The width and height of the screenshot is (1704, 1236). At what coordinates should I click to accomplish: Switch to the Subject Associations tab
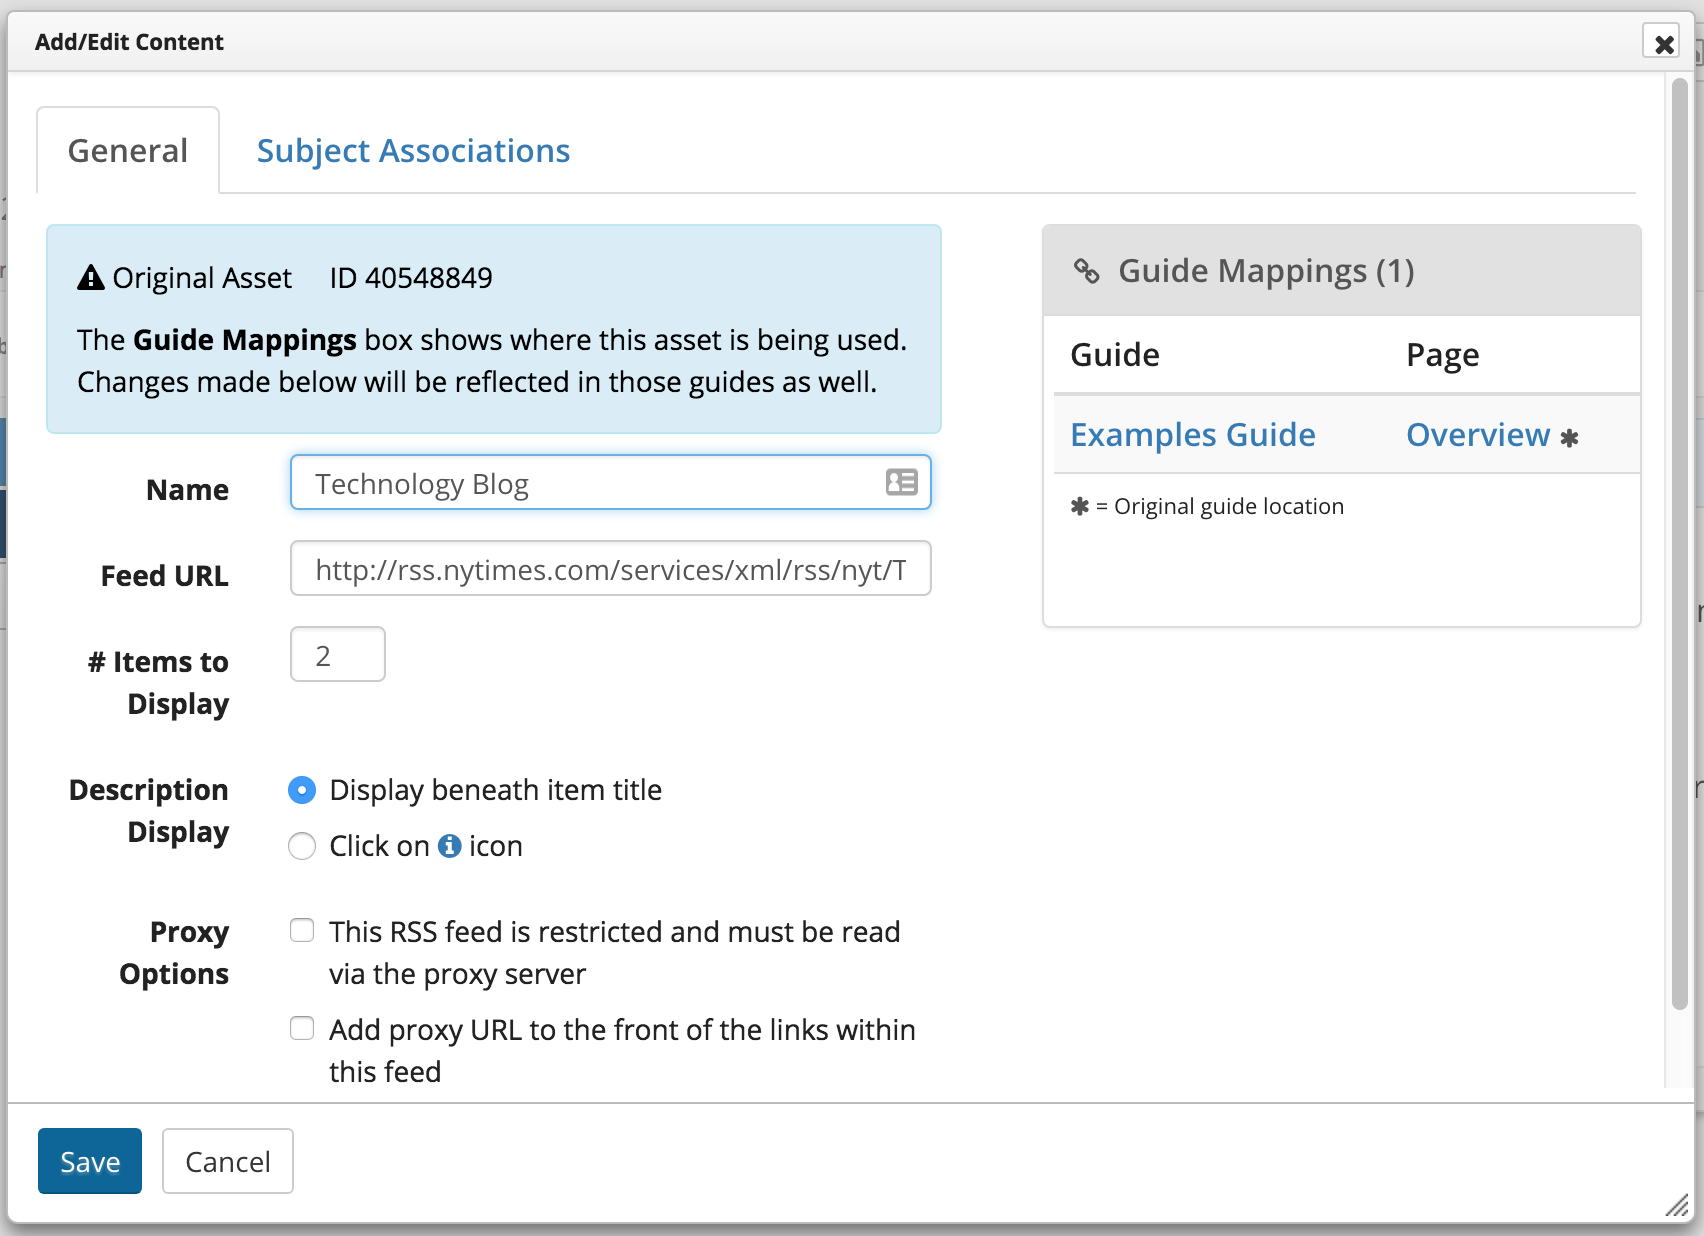pos(413,151)
